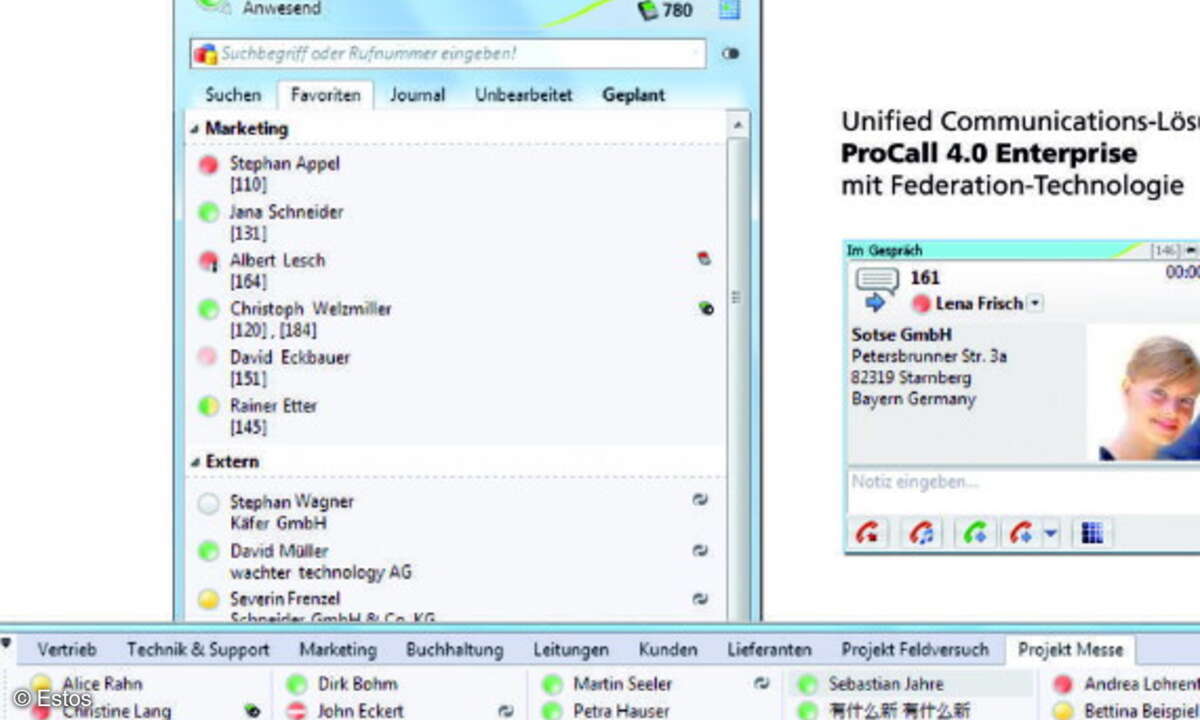Click the red handset with plus button
Viewport: 1200px width, 720px height.
pos(1022,533)
